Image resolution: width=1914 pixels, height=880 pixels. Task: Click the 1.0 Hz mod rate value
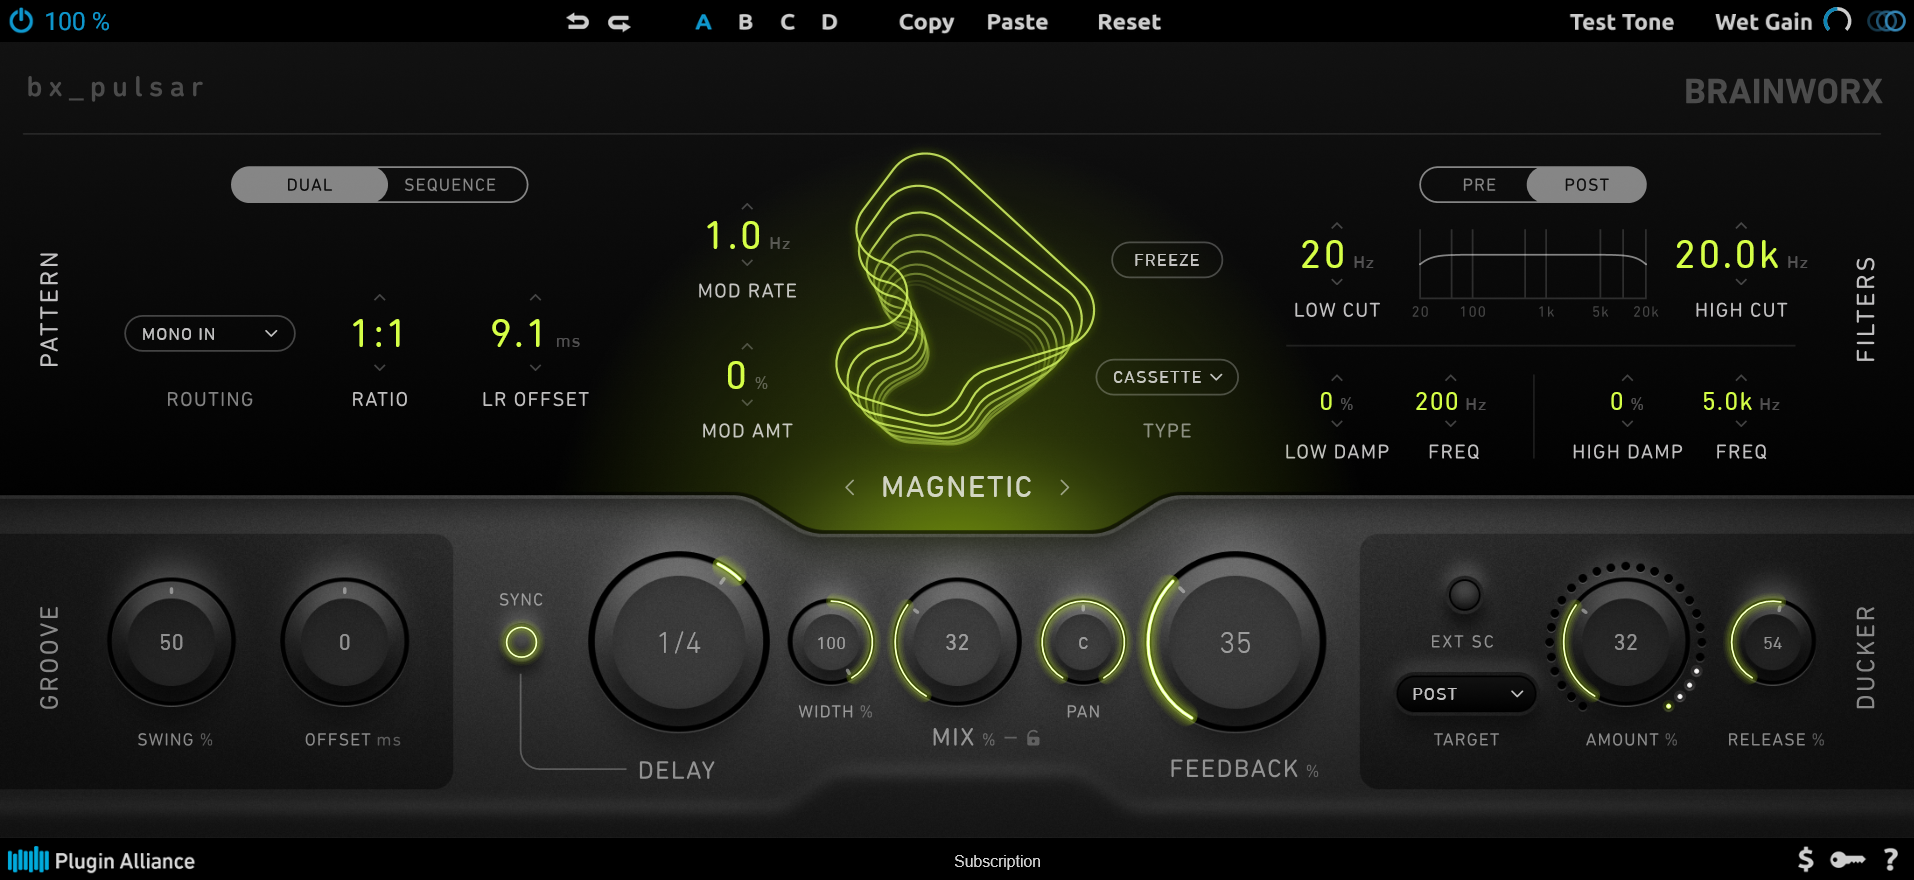coord(747,236)
